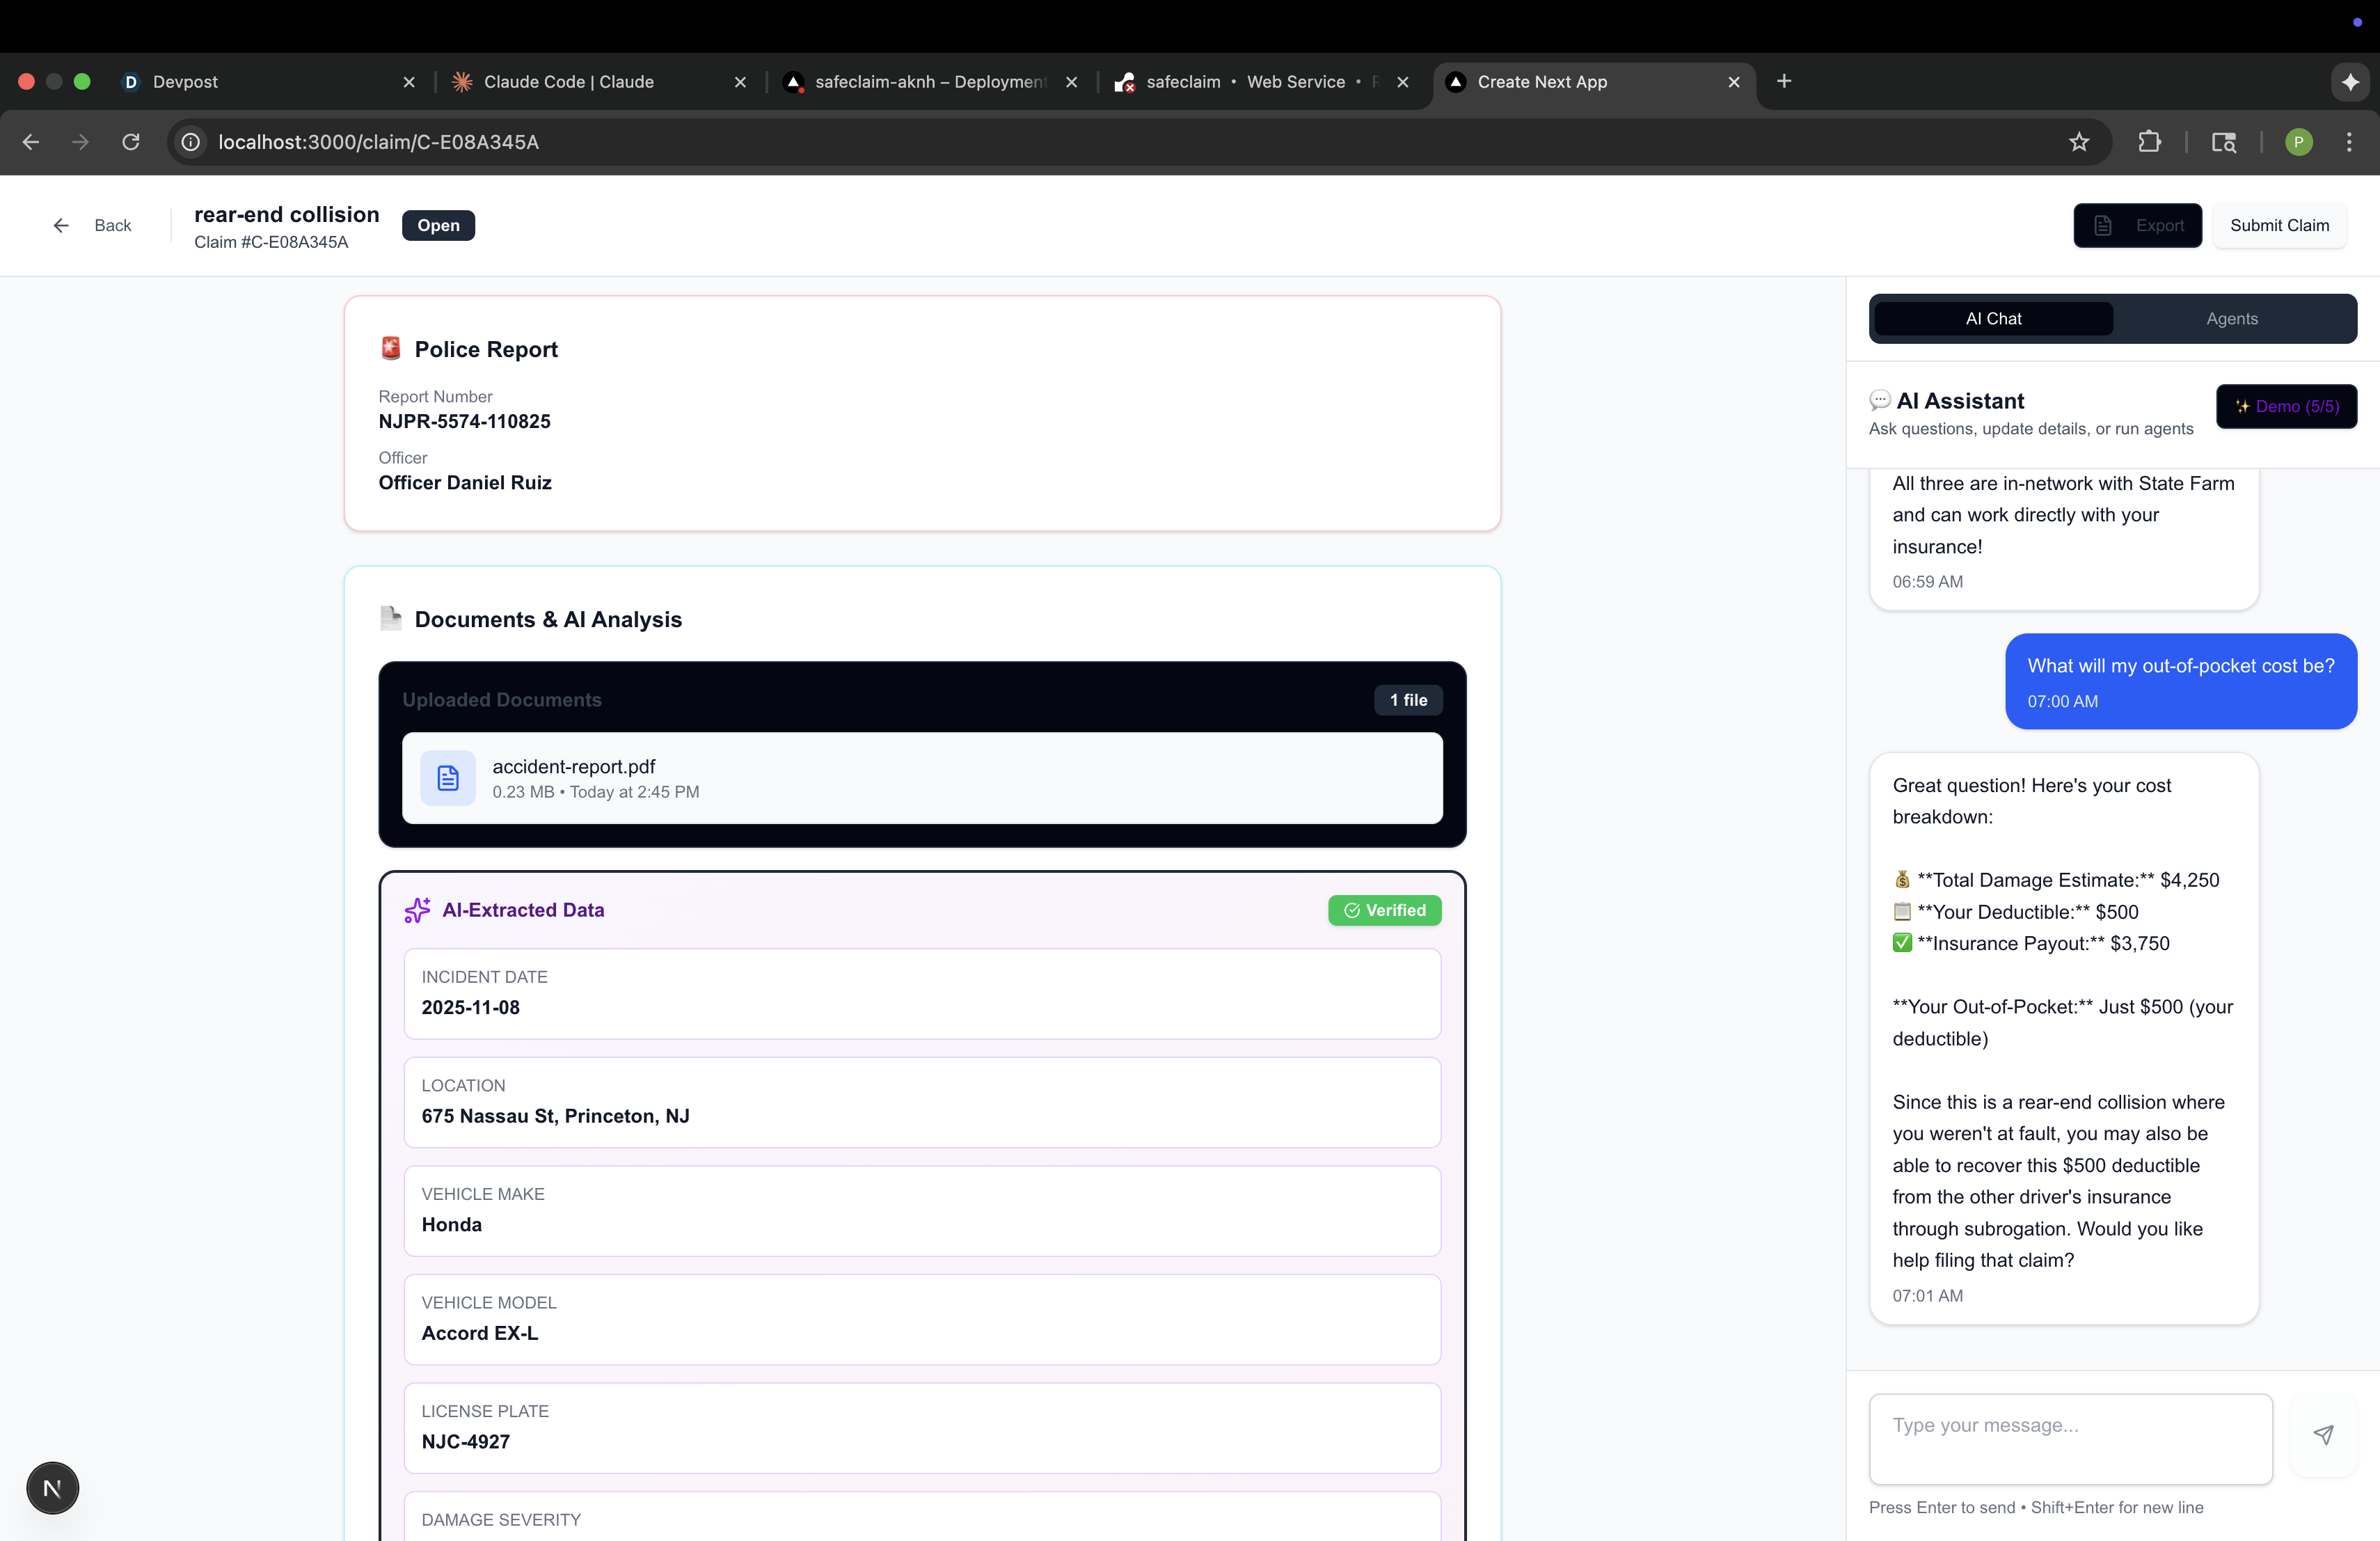Open the Chrome three-dot menu

click(x=2349, y=142)
